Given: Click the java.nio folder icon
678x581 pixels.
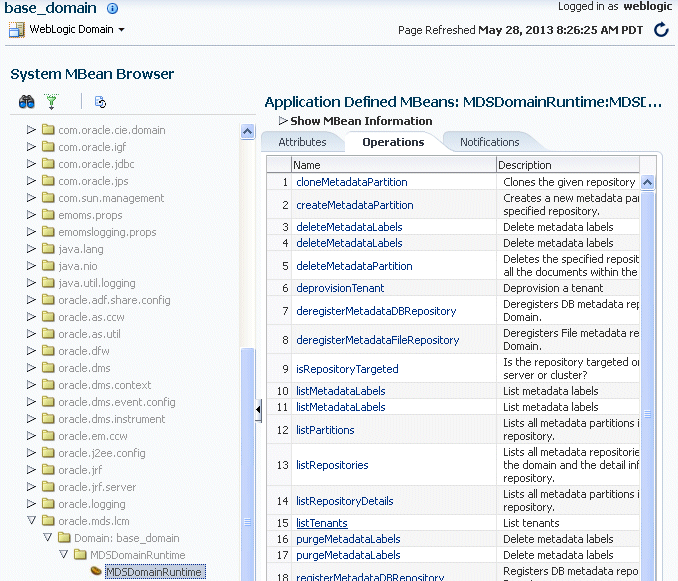Looking at the screenshot, I should coord(48,265).
